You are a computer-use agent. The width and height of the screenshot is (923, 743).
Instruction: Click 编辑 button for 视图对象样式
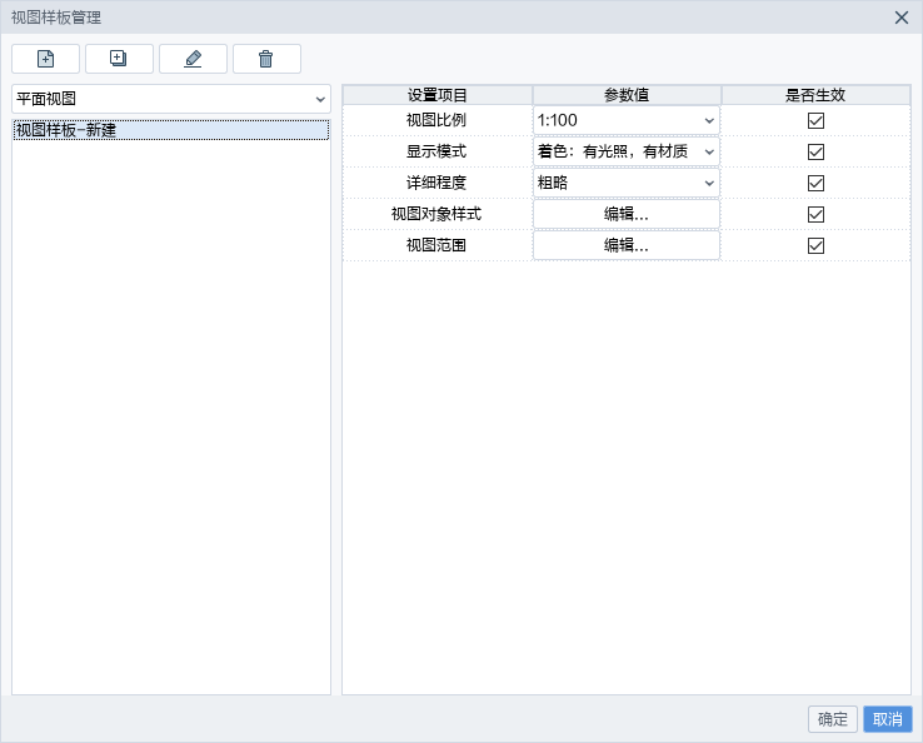point(626,214)
